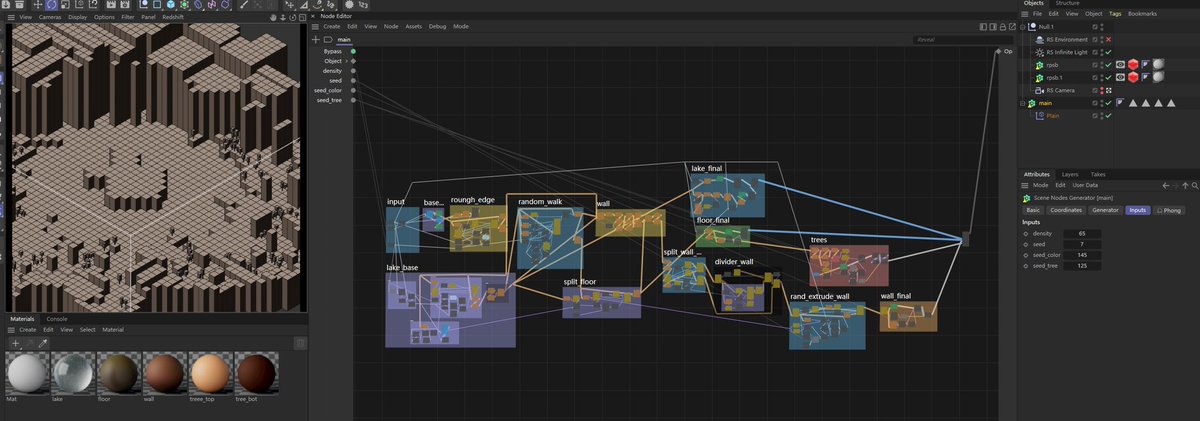Image resolution: width=1200 pixels, height=421 pixels.
Task: Click the Phong tag on main object
Action: point(1120,103)
